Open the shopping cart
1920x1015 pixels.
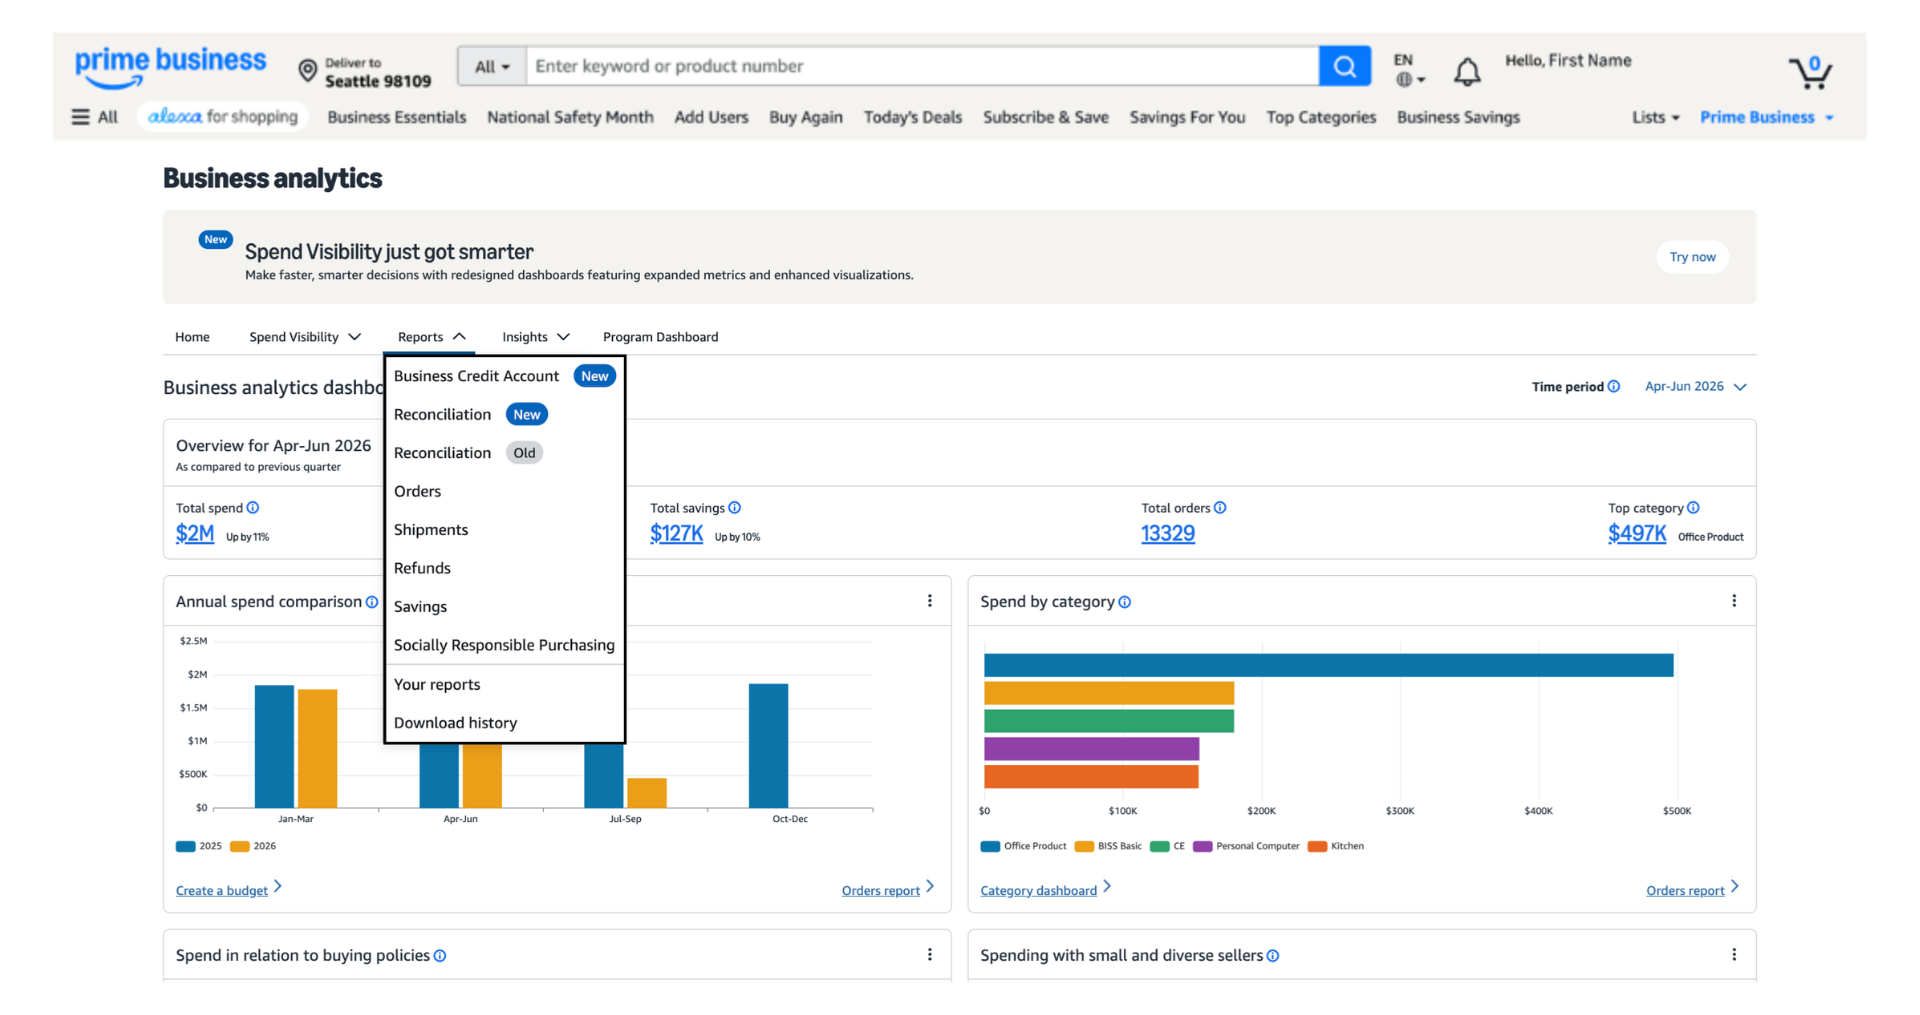tap(1810, 72)
